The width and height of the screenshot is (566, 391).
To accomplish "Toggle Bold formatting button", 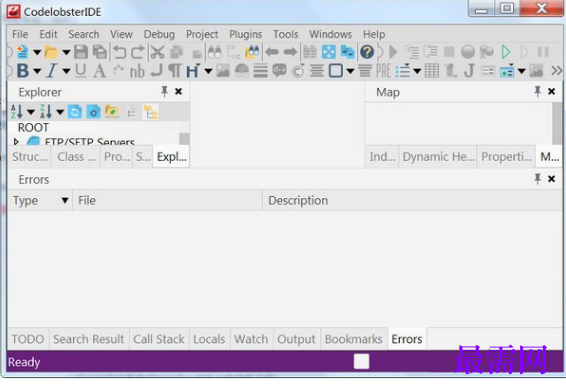I will click(x=23, y=71).
